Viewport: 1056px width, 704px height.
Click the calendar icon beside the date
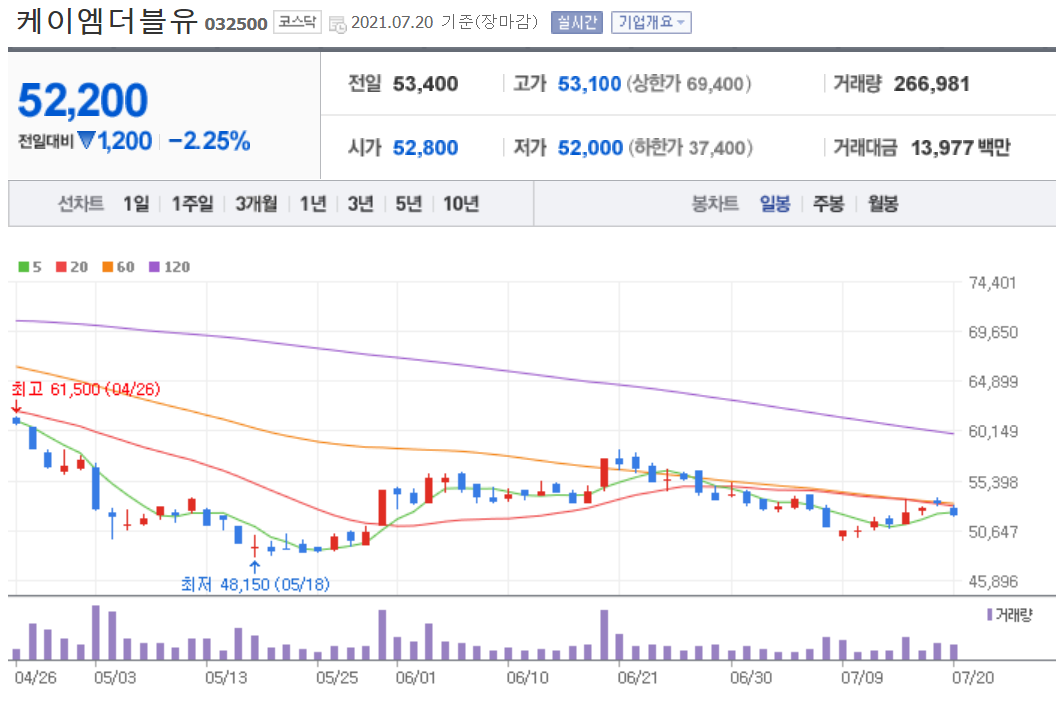tap(337, 24)
